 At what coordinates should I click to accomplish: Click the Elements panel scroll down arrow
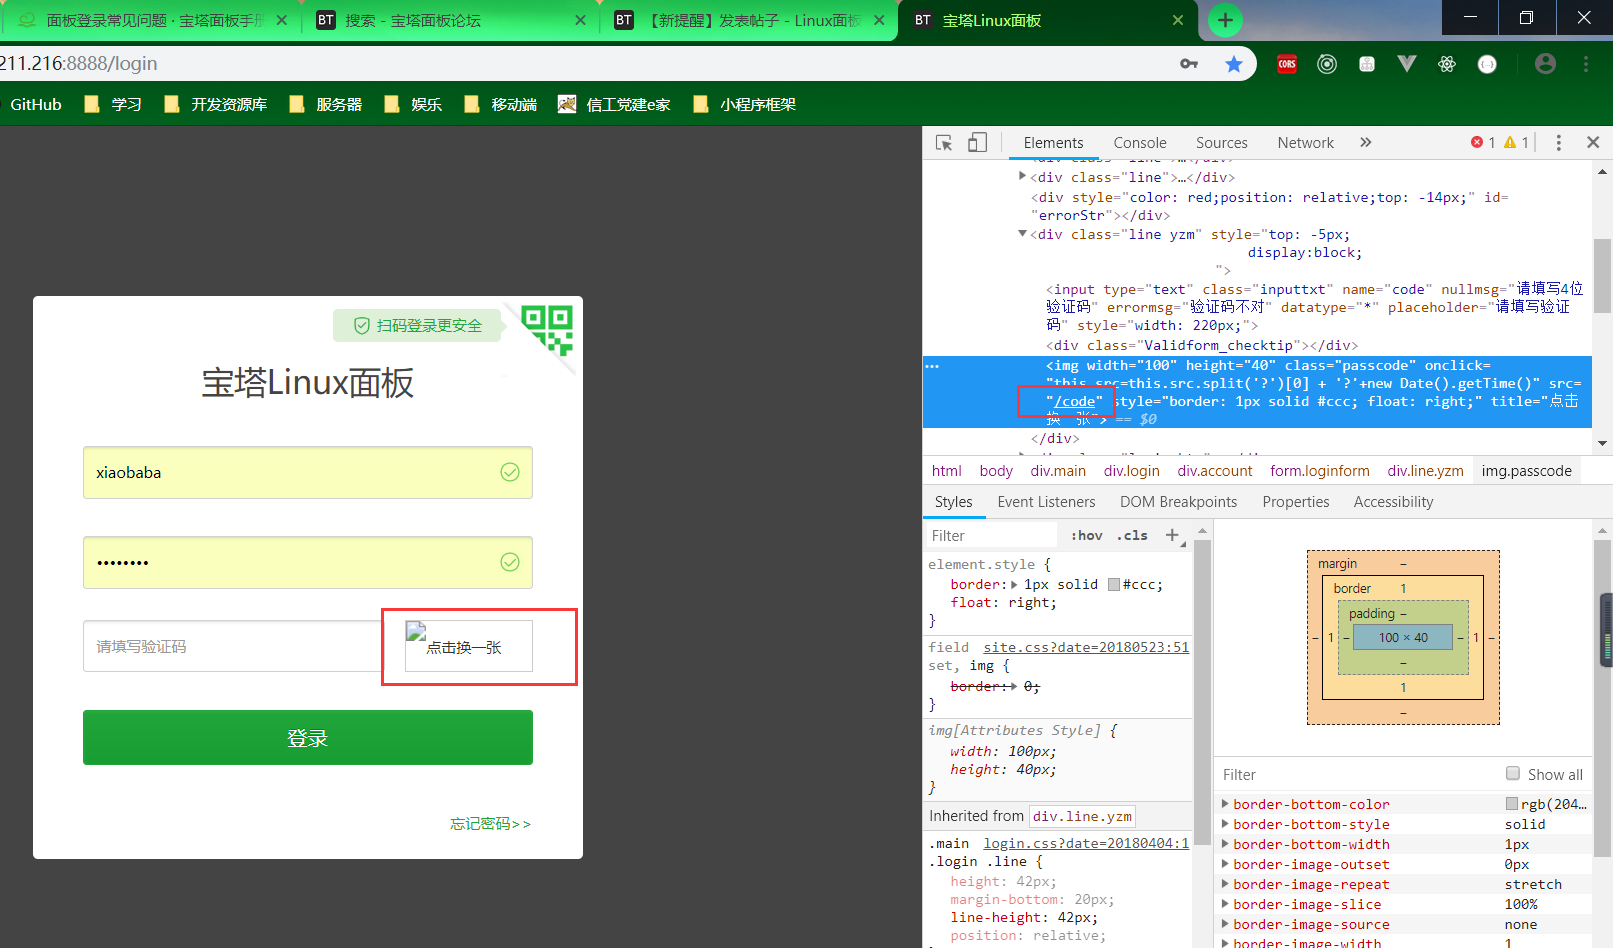[1603, 442]
